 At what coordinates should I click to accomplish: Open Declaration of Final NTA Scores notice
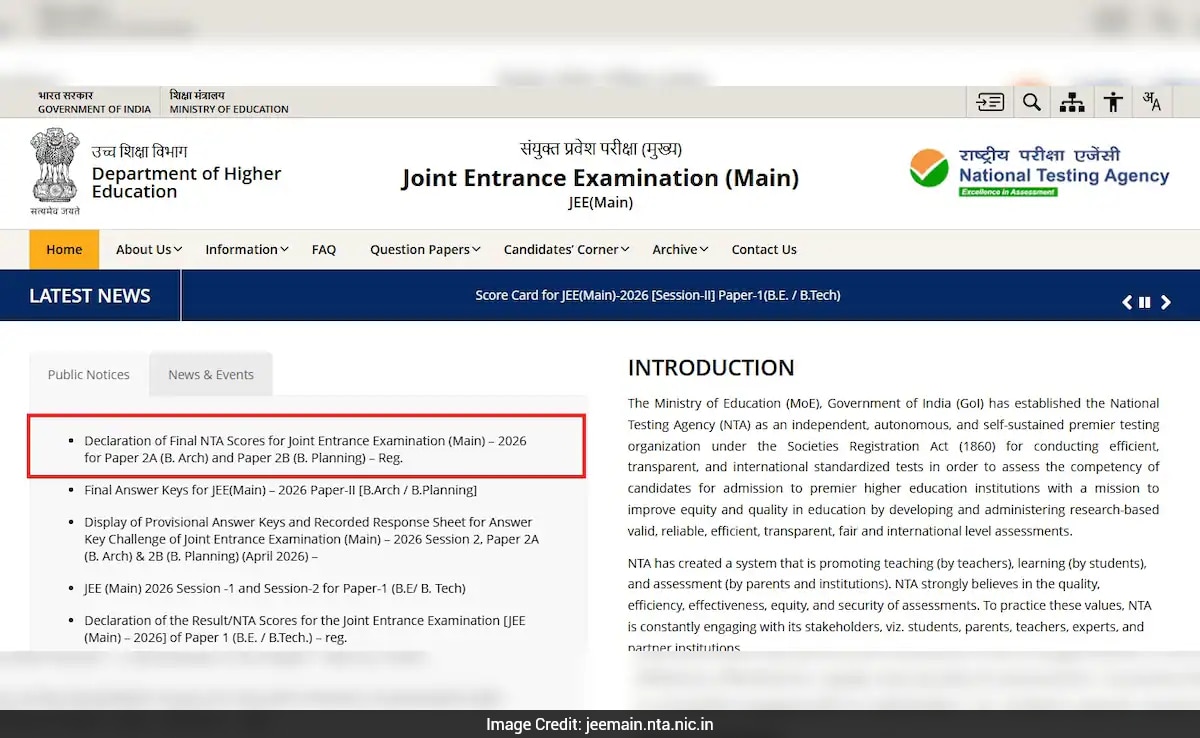305,449
